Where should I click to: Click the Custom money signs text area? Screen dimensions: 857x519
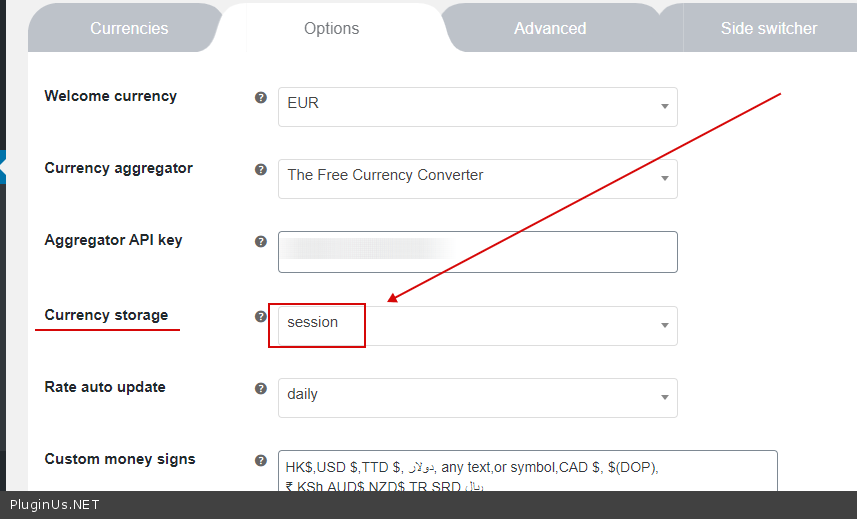pyautogui.click(x=527, y=472)
